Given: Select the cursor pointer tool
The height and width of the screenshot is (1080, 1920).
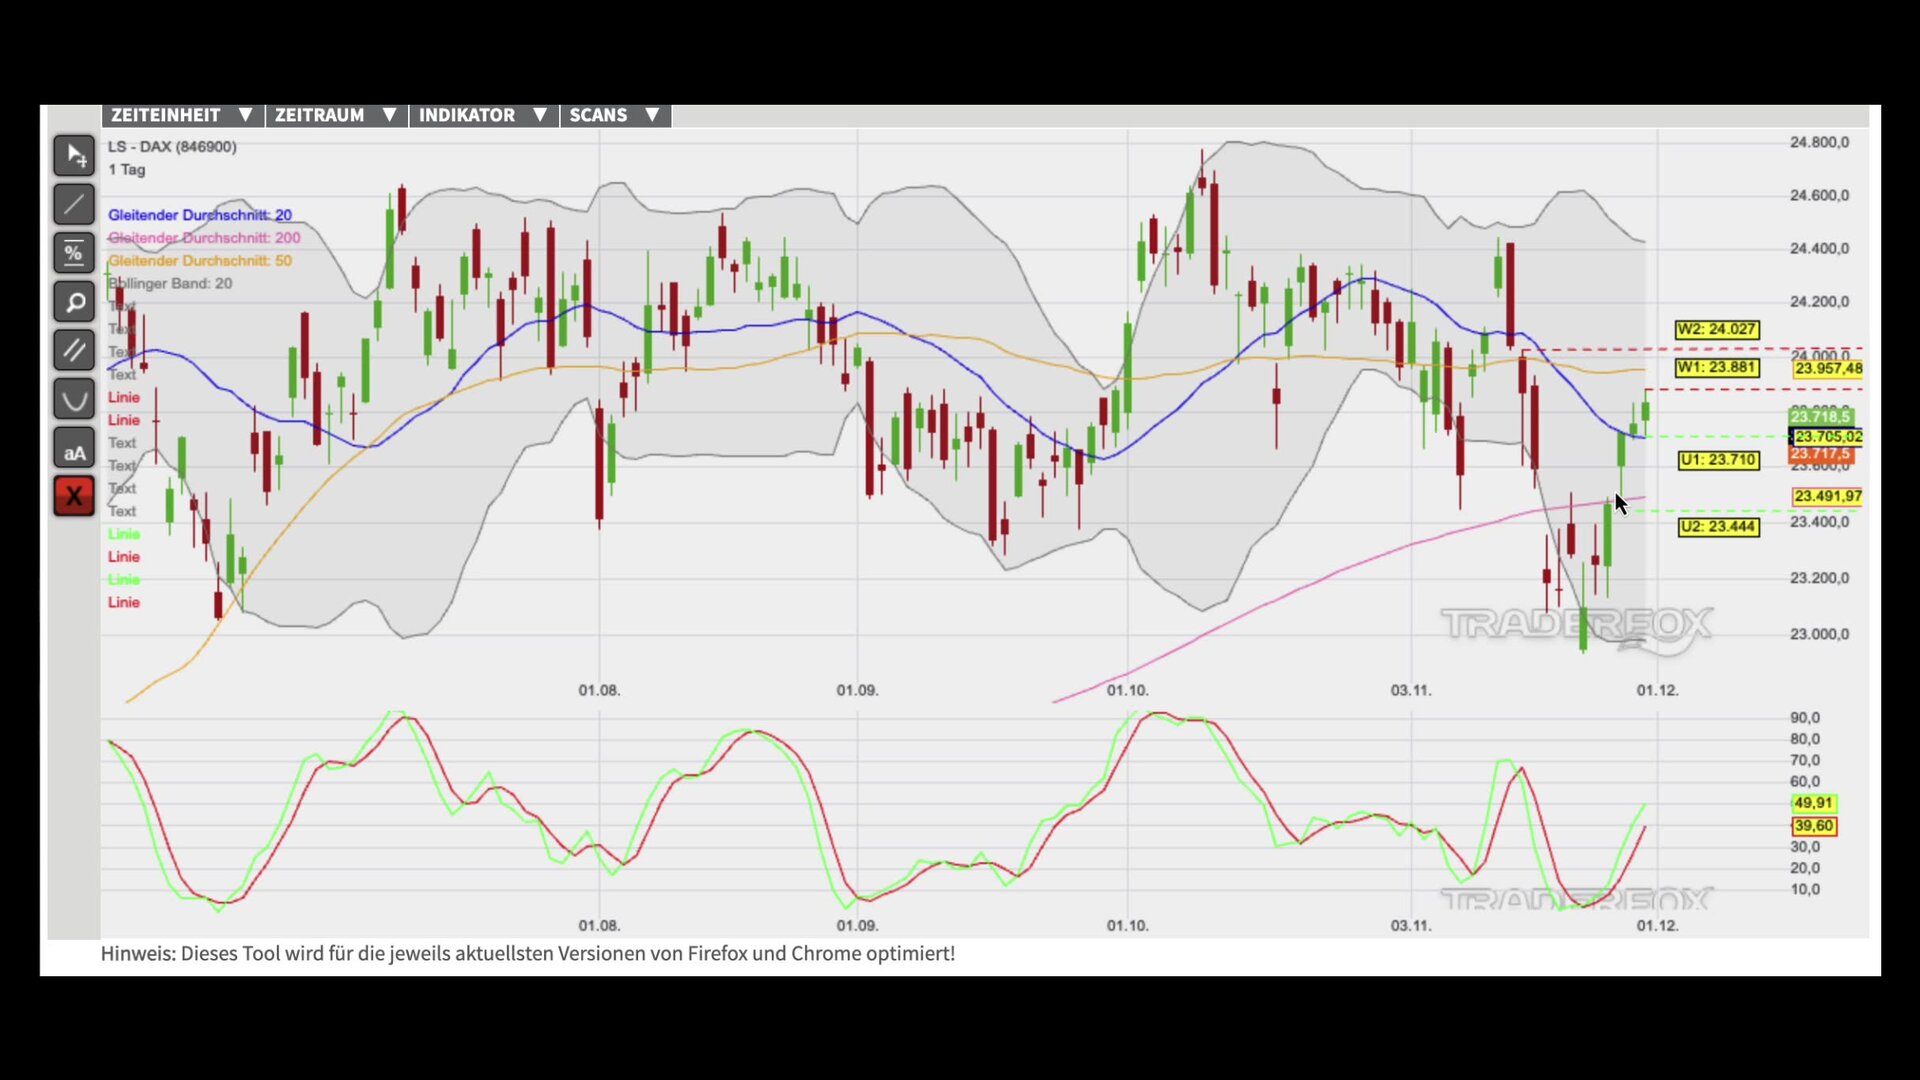Looking at the screenshot, I should click(x=74, y=155).
